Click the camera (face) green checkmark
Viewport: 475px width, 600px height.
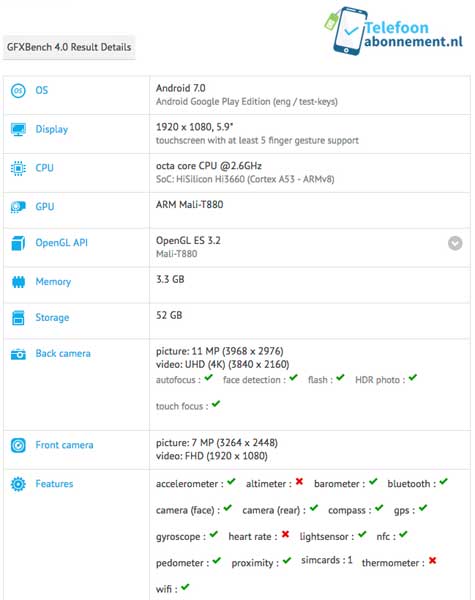228,508
